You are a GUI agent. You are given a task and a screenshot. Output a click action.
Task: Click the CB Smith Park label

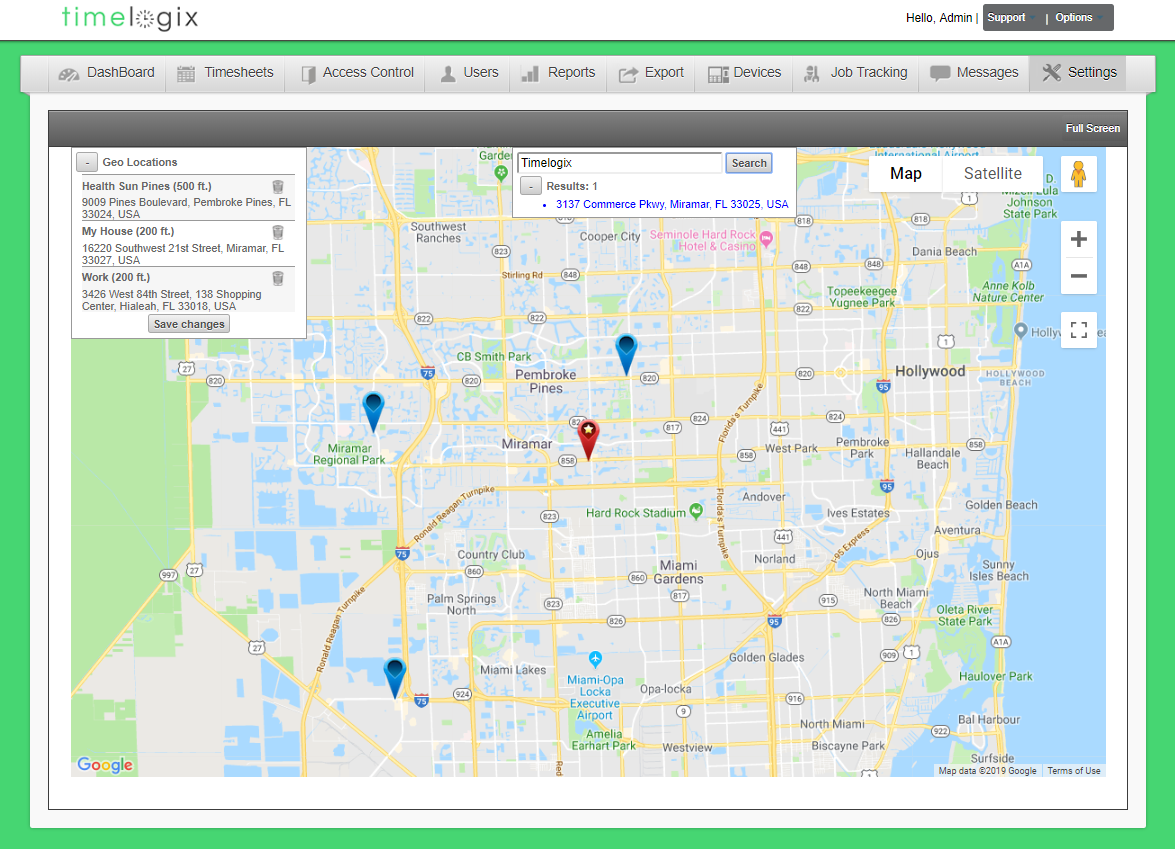494,357
